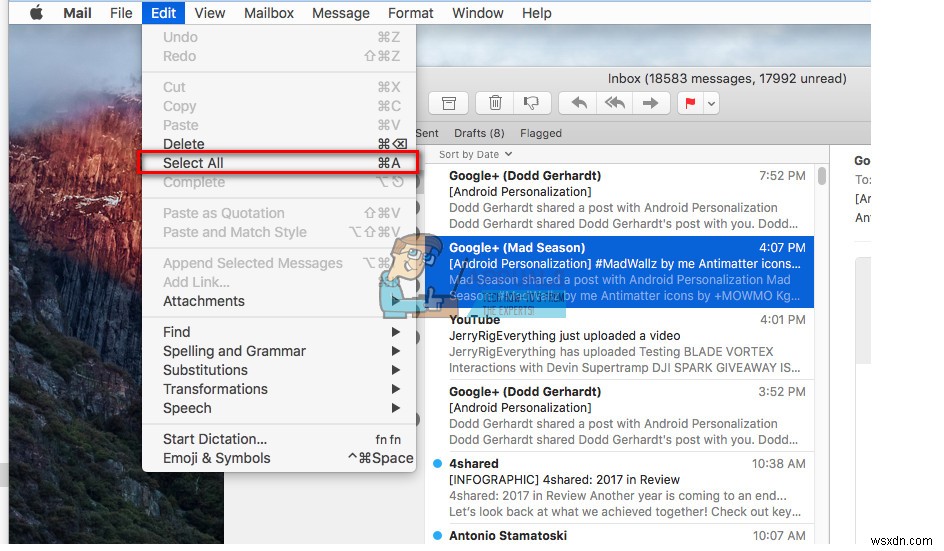Click the Archive toolbar button
Image resolution: width=944 pixels, height=551 pixels.
click(449, 103)
